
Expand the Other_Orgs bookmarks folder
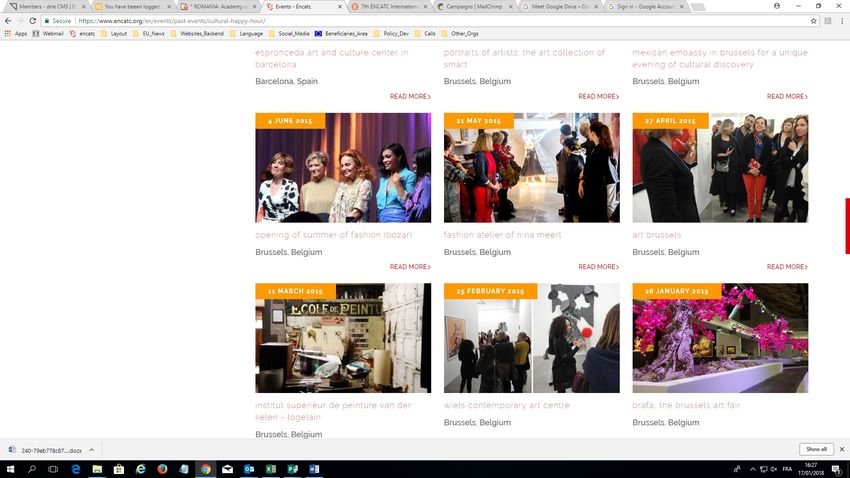460,34
